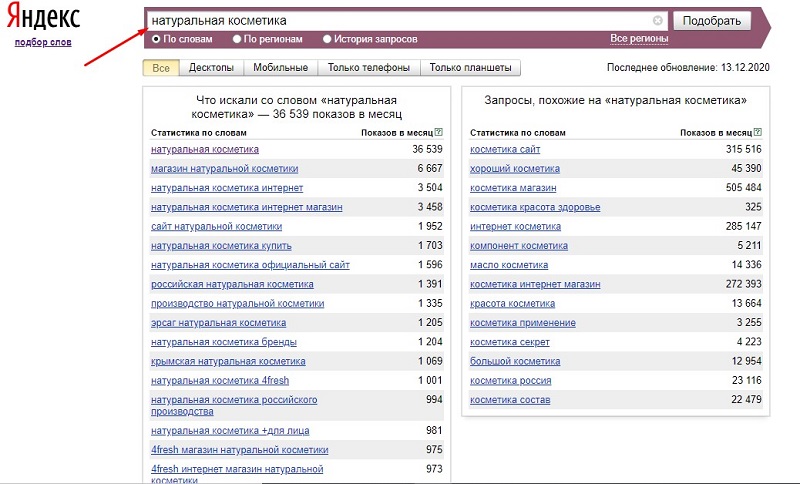Click the value '36 539' in the first row
Image resolution: width=800 pixels, height=484 pixels.
(x=428, y=149)
